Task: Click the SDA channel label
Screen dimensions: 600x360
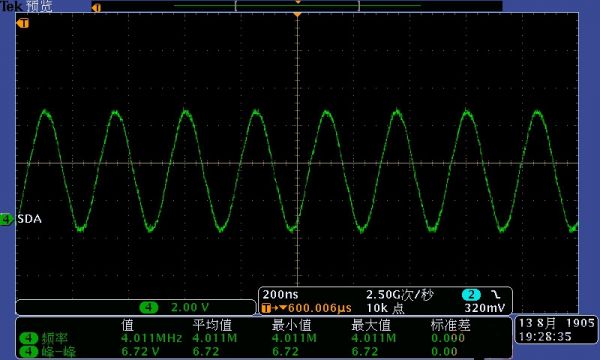Action: (29, 219)
